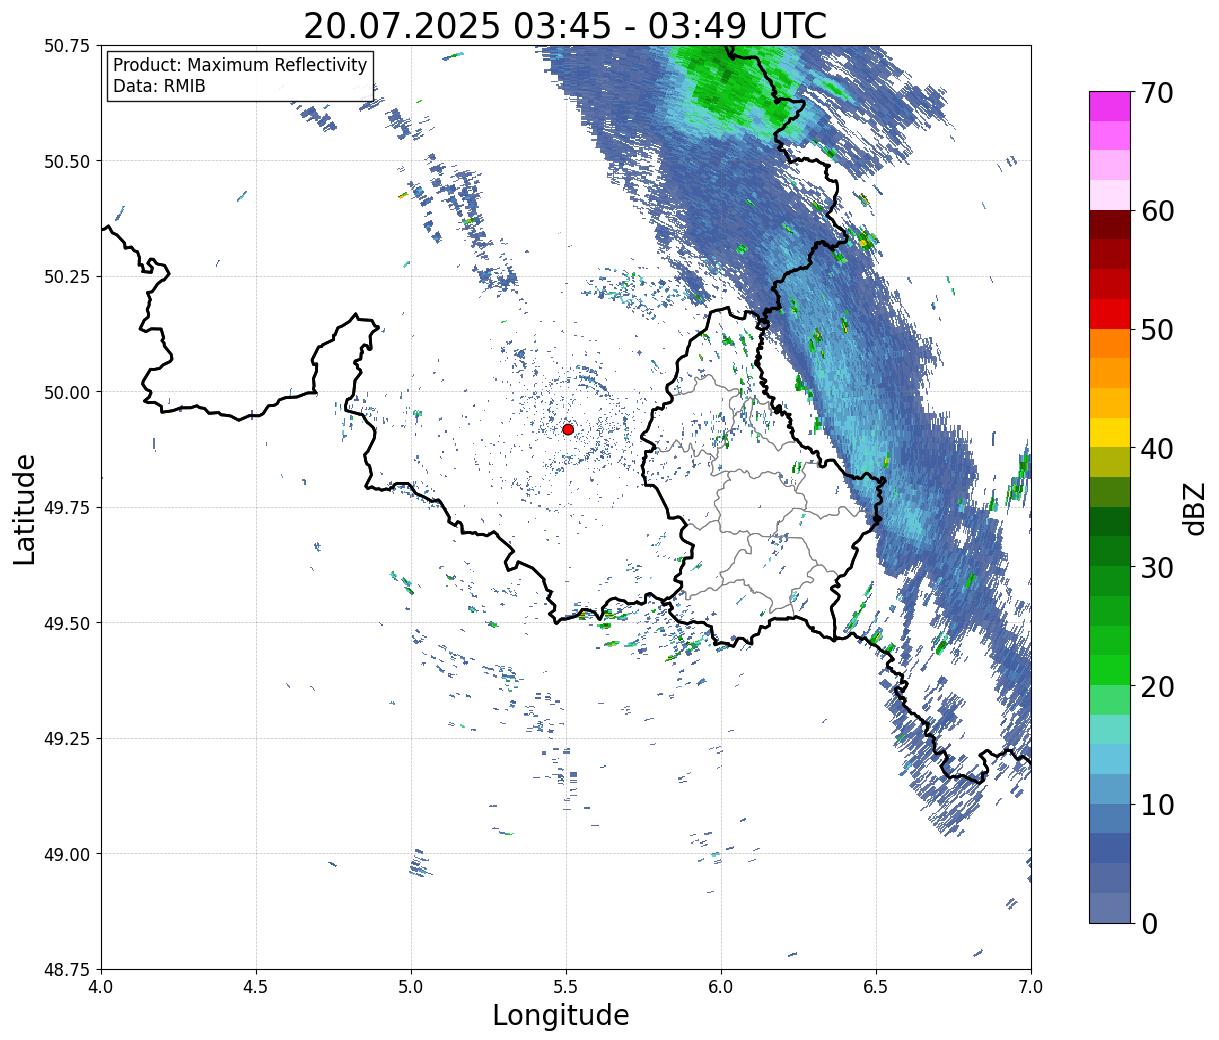This screenshot has width=1219, height=1040.
Task: Click the 20 tick label on colorbar
Action: 1156,687
